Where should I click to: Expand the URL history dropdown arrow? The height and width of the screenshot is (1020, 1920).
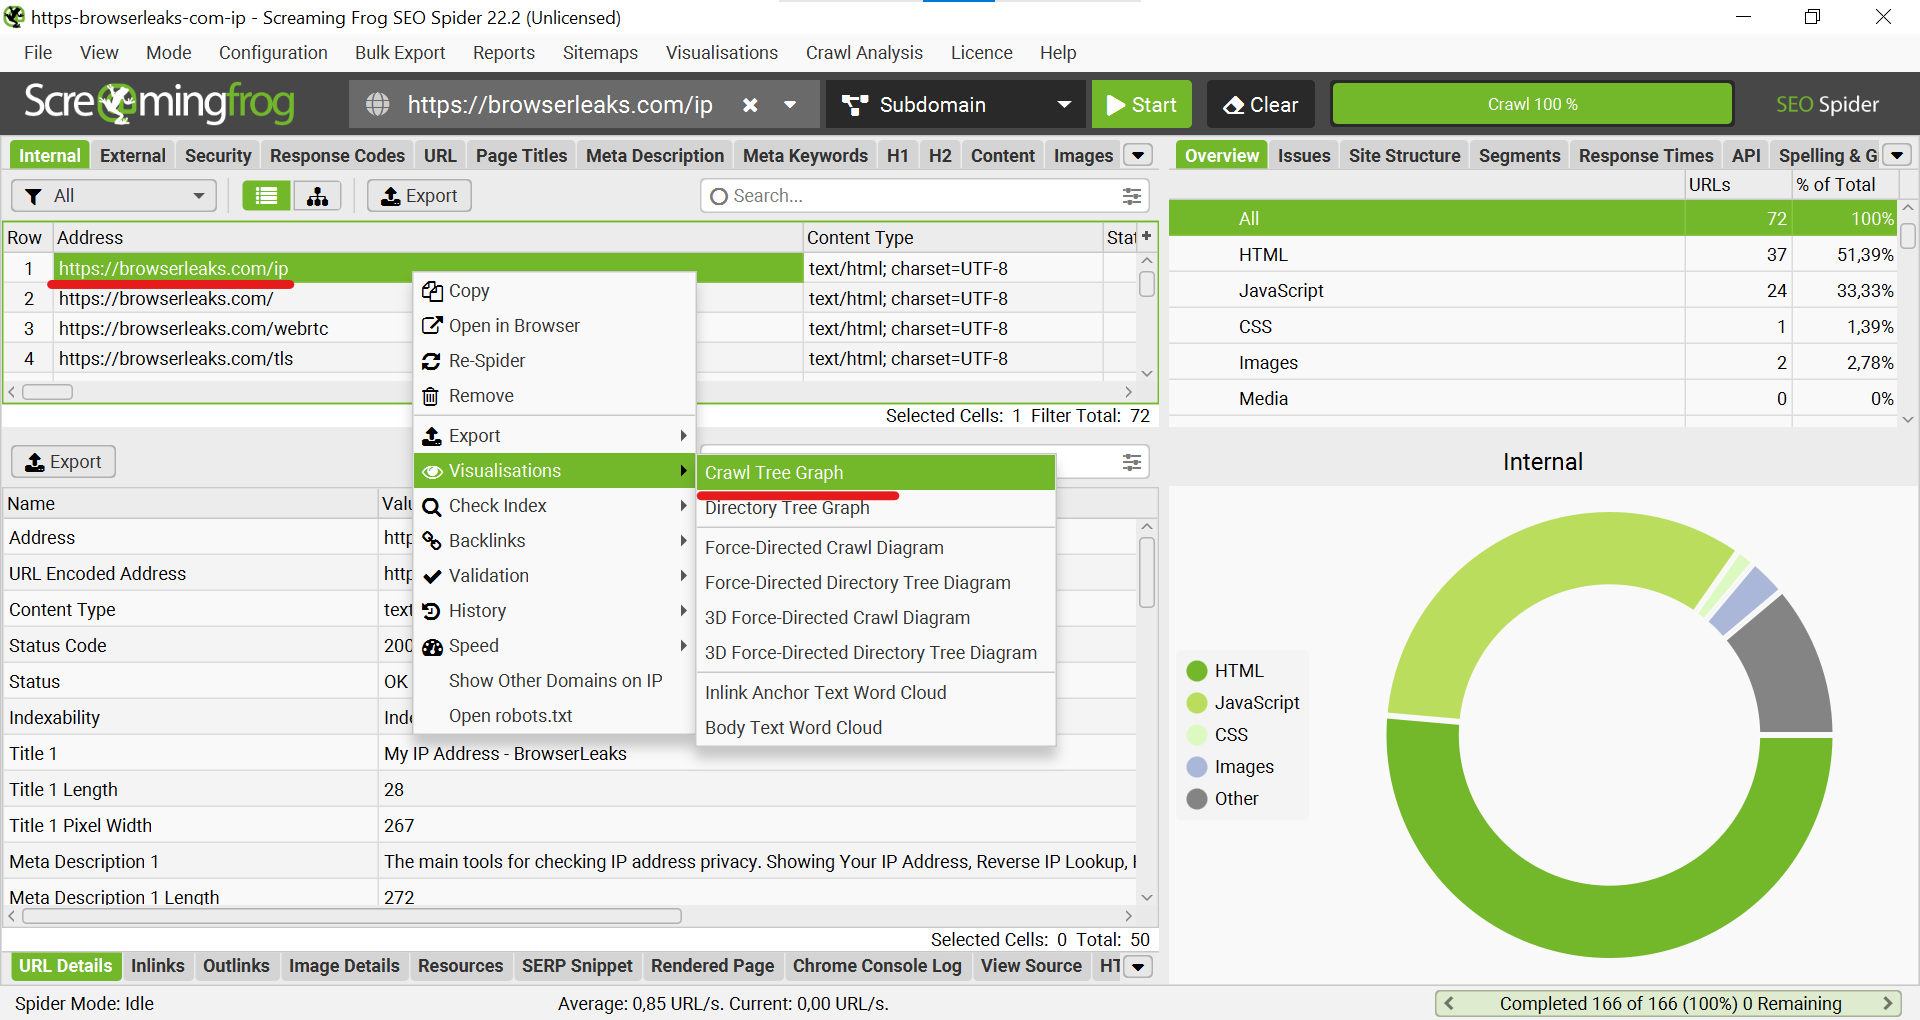[x=790, y=105]
